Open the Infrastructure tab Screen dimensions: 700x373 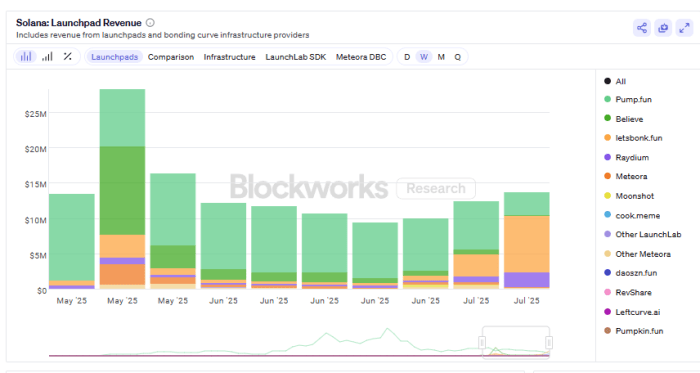[229, 57]
